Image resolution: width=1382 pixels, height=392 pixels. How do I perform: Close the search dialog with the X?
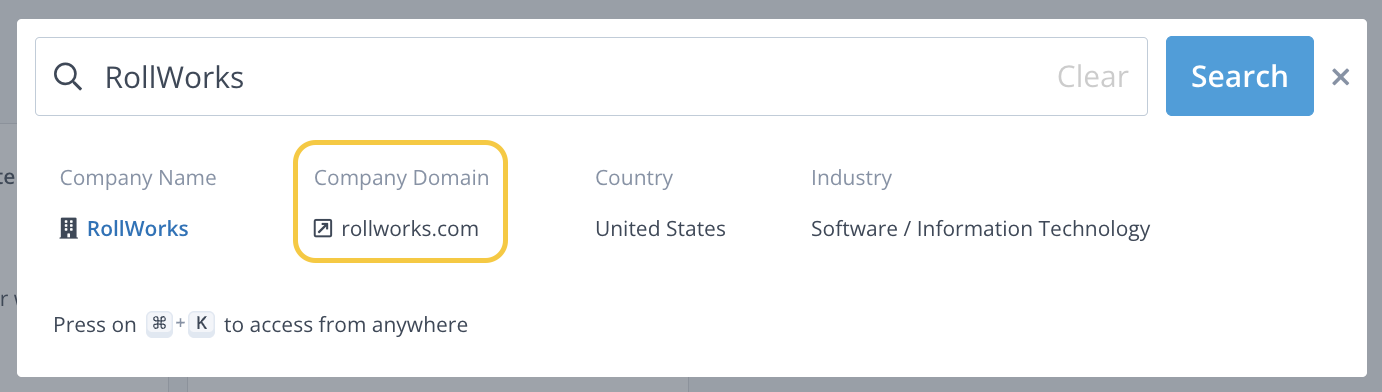1341,77
